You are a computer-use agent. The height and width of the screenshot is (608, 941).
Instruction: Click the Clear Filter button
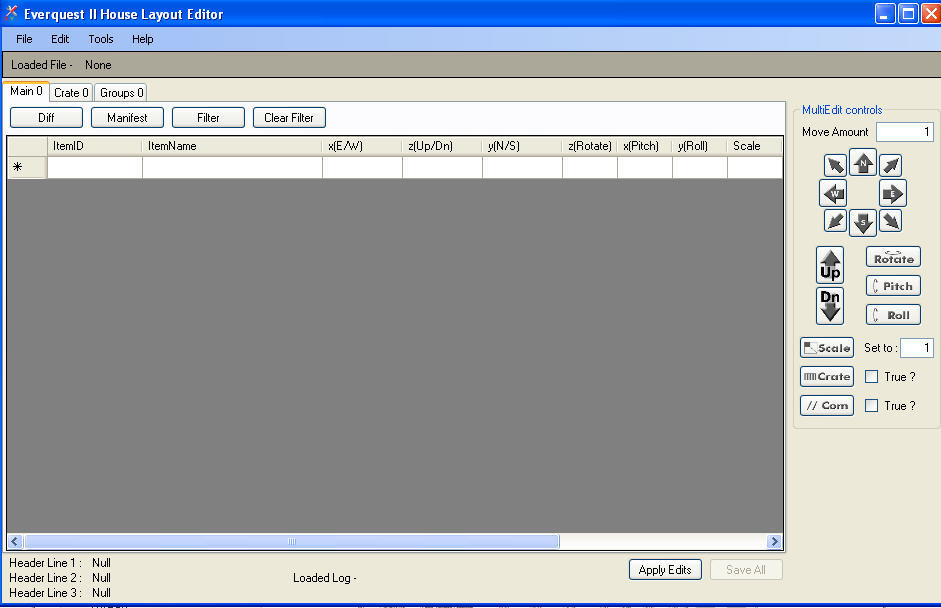pos(289,118)
